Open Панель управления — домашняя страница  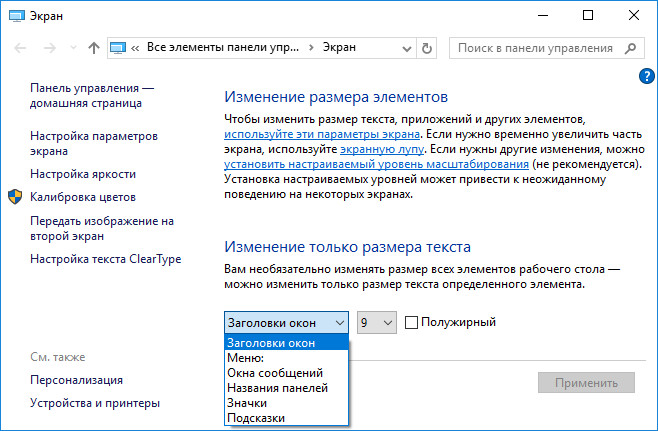tap(92, 96)
